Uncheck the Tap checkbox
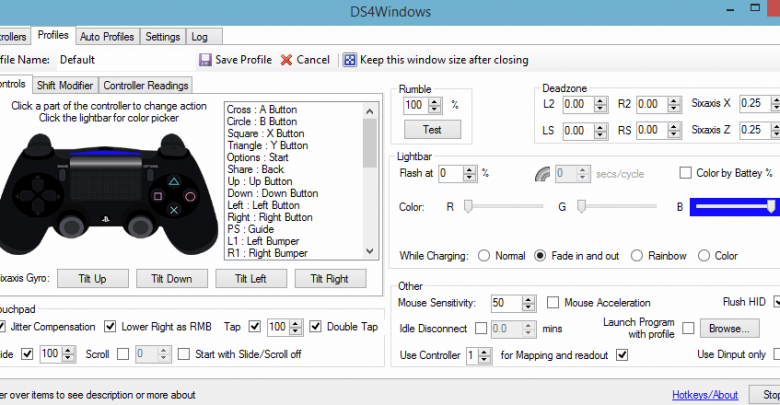 pos(255,327)
